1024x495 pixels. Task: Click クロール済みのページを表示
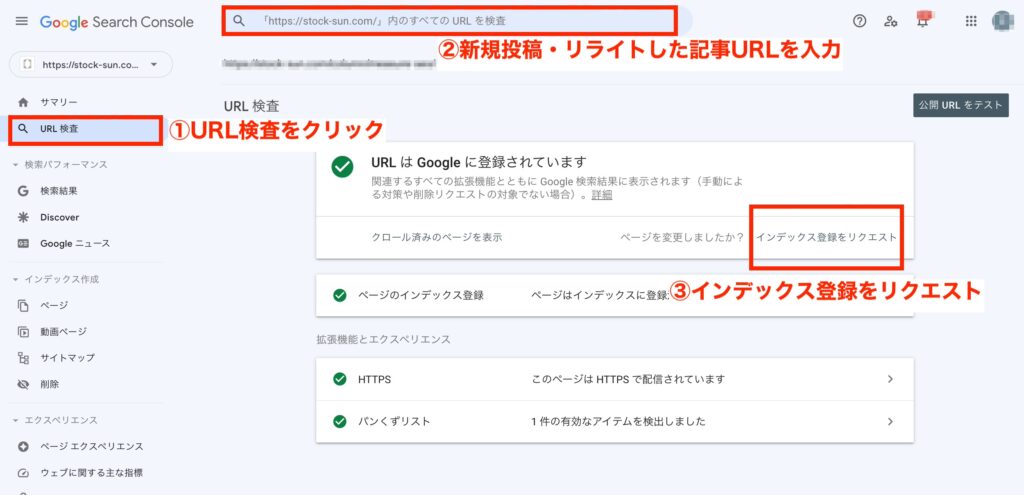click(437, 238)
